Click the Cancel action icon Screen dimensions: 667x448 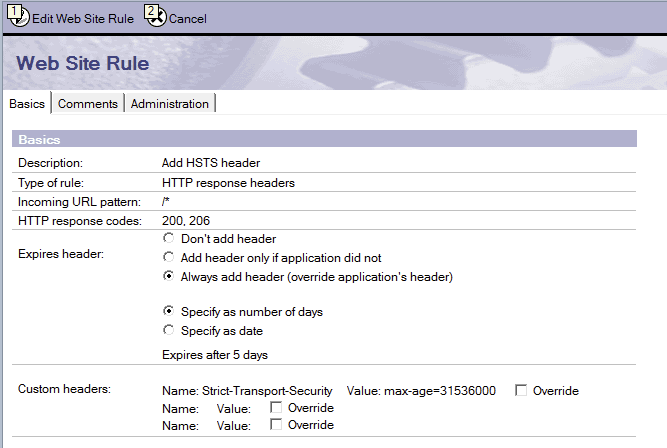[155, 15]
